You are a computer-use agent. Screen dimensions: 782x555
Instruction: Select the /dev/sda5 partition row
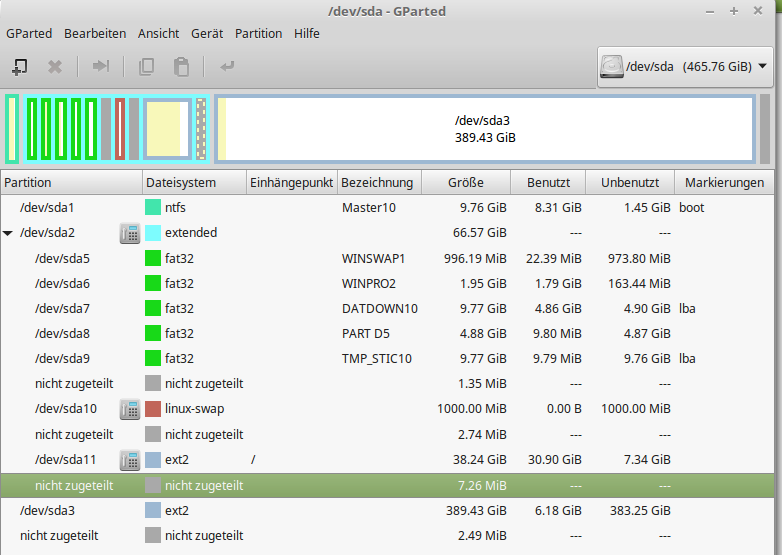point(387,258)
